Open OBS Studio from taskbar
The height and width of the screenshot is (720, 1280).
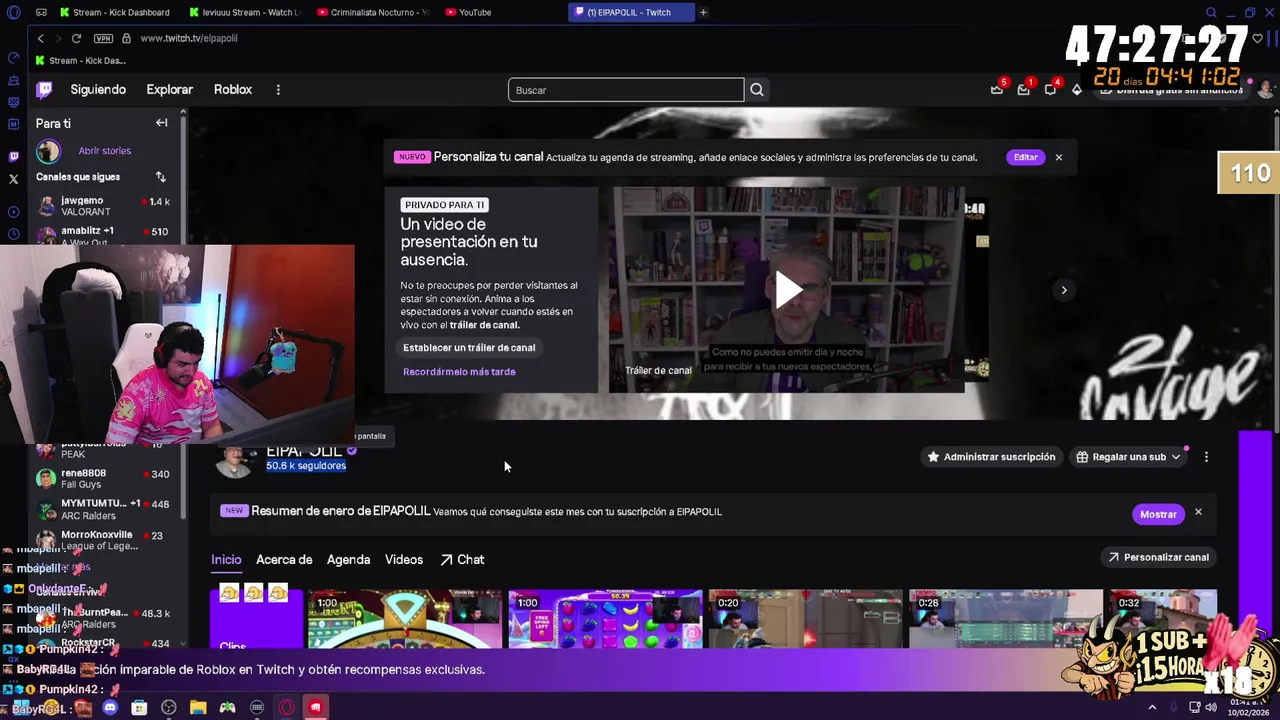[169, 708]
